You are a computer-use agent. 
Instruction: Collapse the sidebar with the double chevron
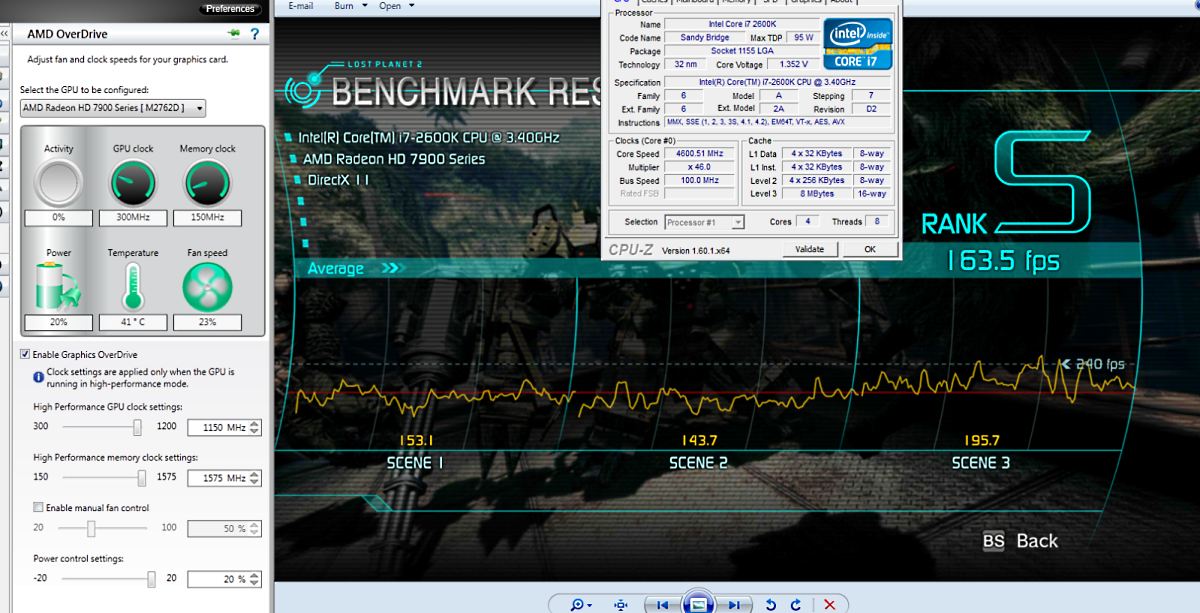pos(5,33)
